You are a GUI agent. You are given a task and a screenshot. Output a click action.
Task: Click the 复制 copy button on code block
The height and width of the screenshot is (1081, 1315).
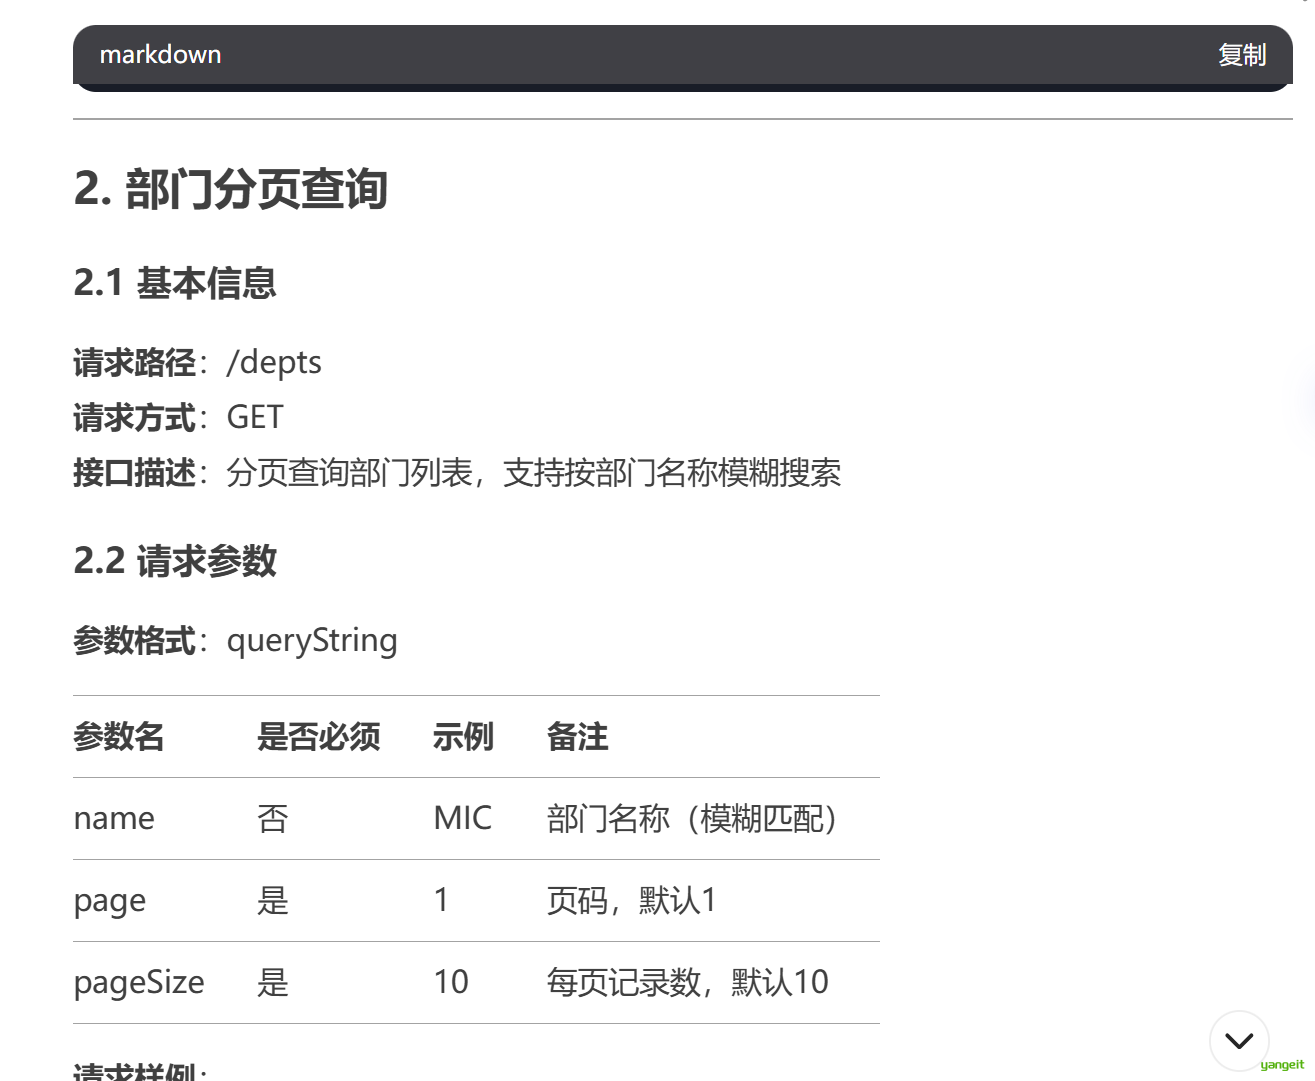click(x=1242, y=55)
